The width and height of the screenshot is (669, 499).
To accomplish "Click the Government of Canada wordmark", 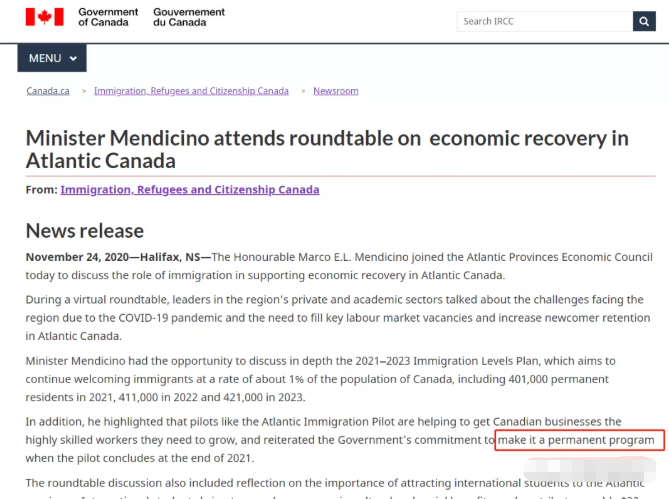I will tap(108, 17).
